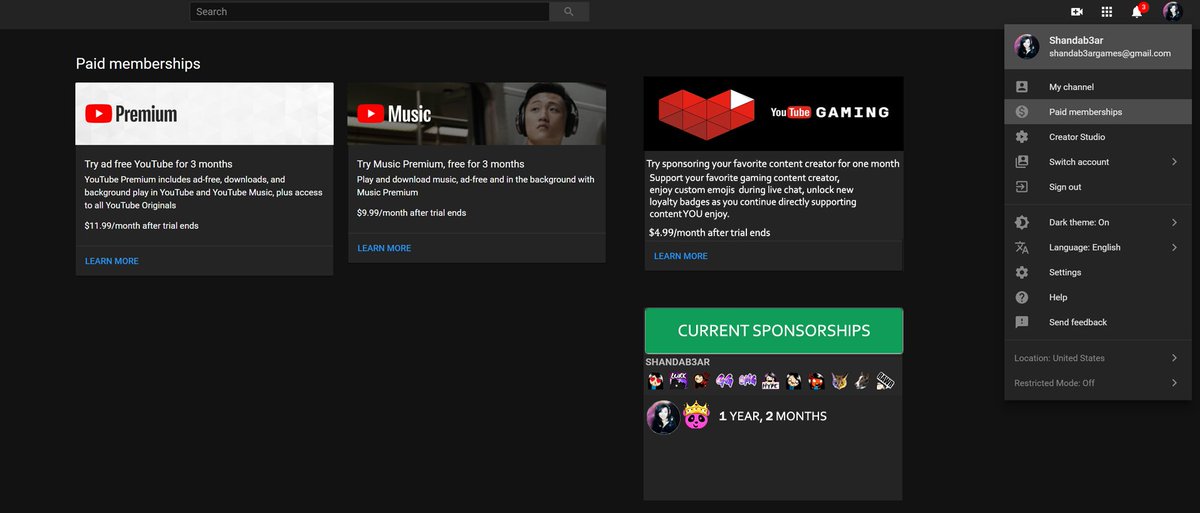Expand the Dark theme submenu chevron

coord(1174,222)
